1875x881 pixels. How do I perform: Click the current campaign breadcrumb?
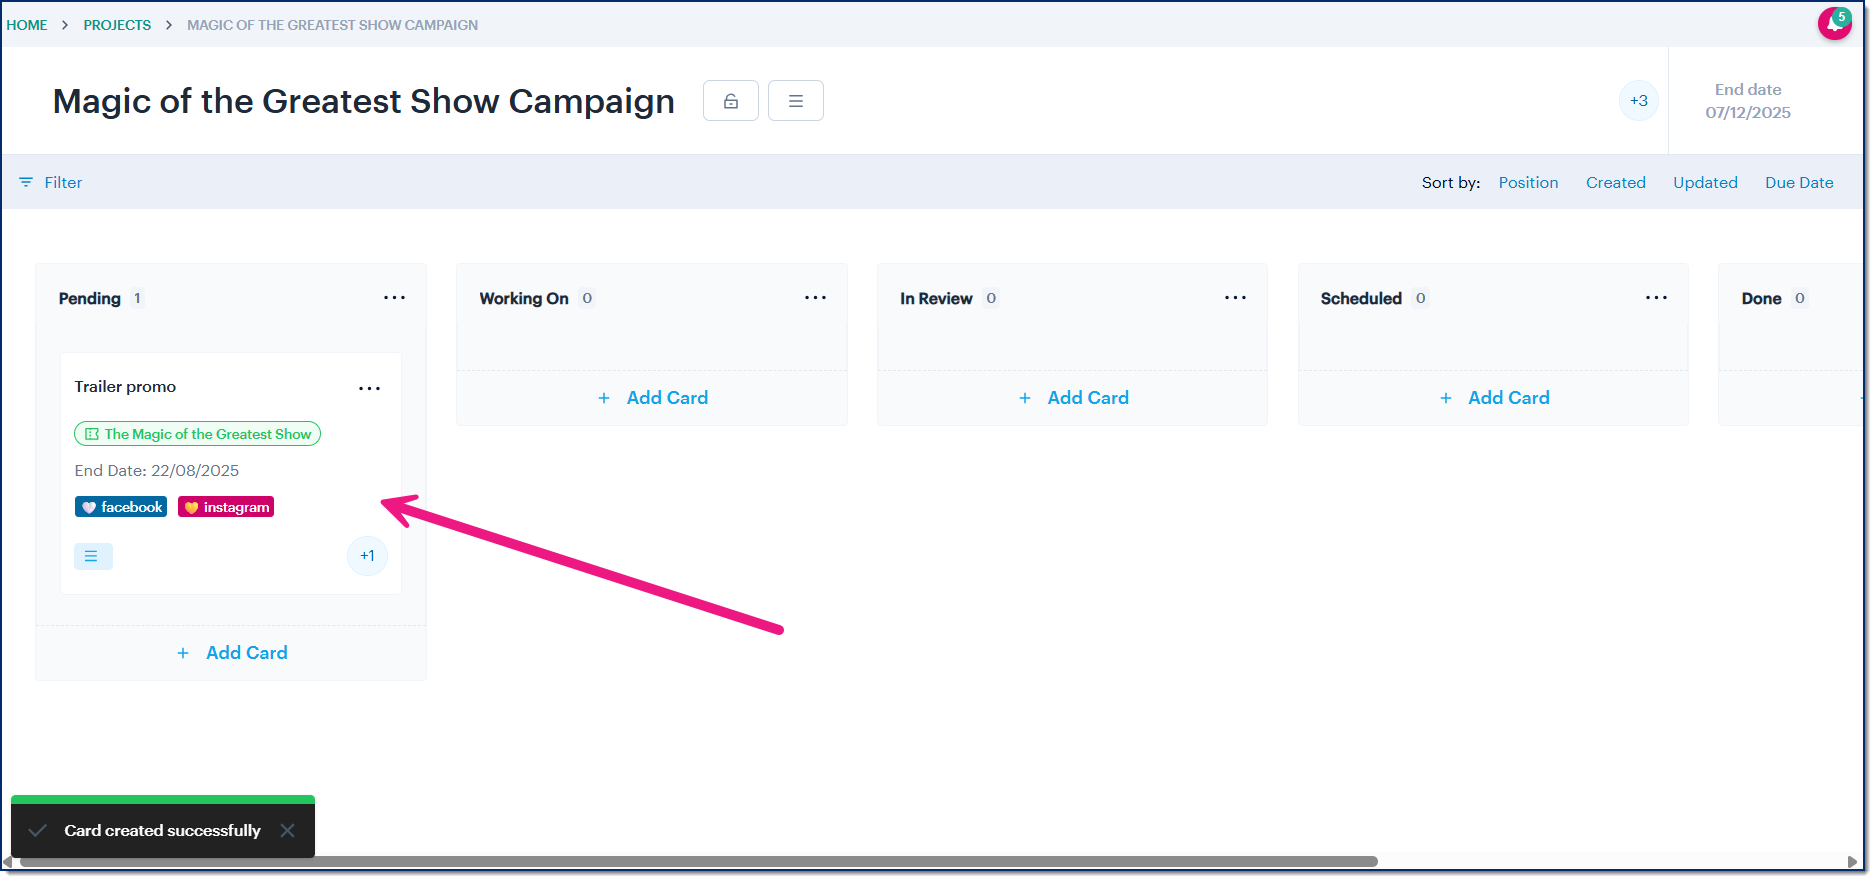(x=332, y=25)
